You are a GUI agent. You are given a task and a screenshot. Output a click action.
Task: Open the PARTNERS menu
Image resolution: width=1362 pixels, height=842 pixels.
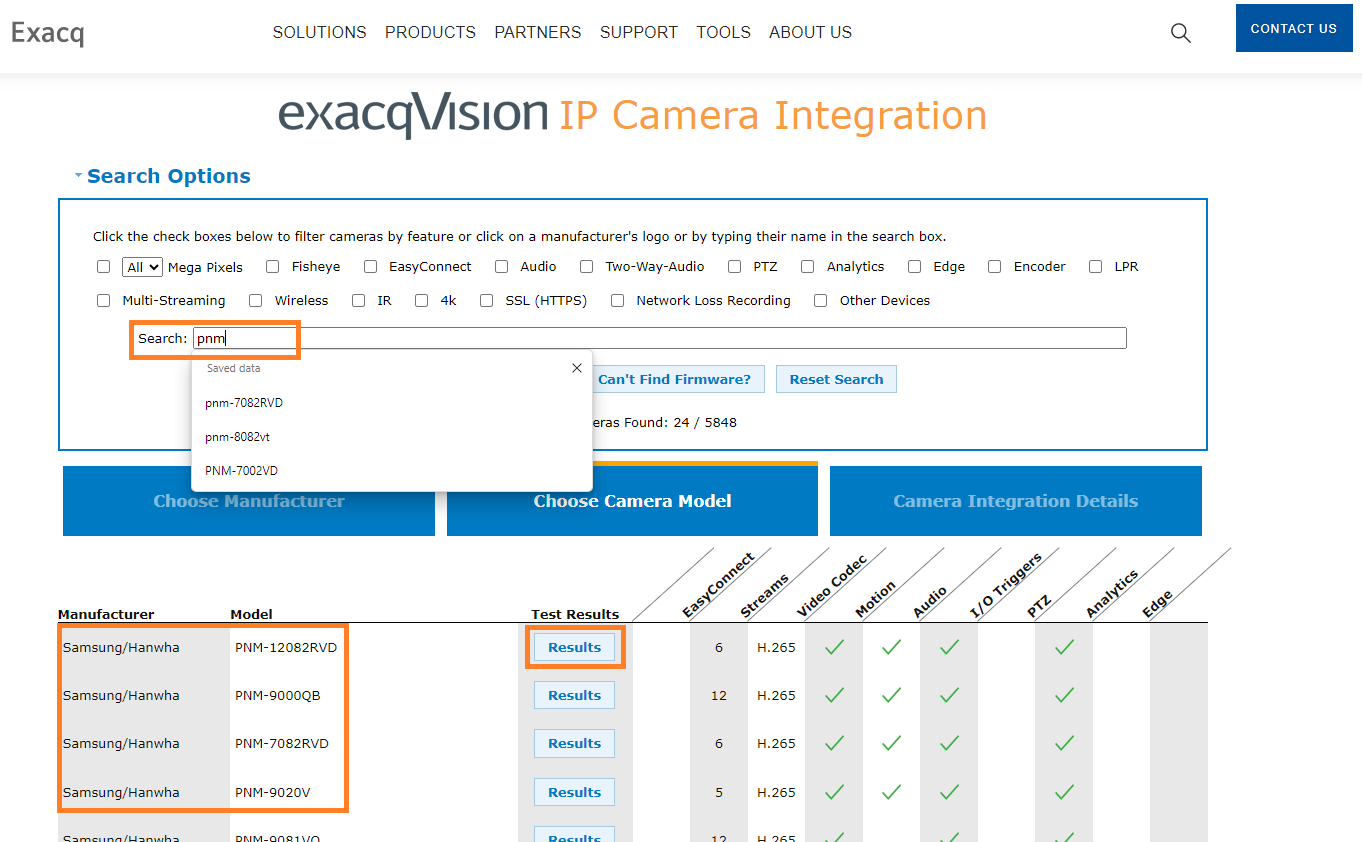click(x=538, y=33)
